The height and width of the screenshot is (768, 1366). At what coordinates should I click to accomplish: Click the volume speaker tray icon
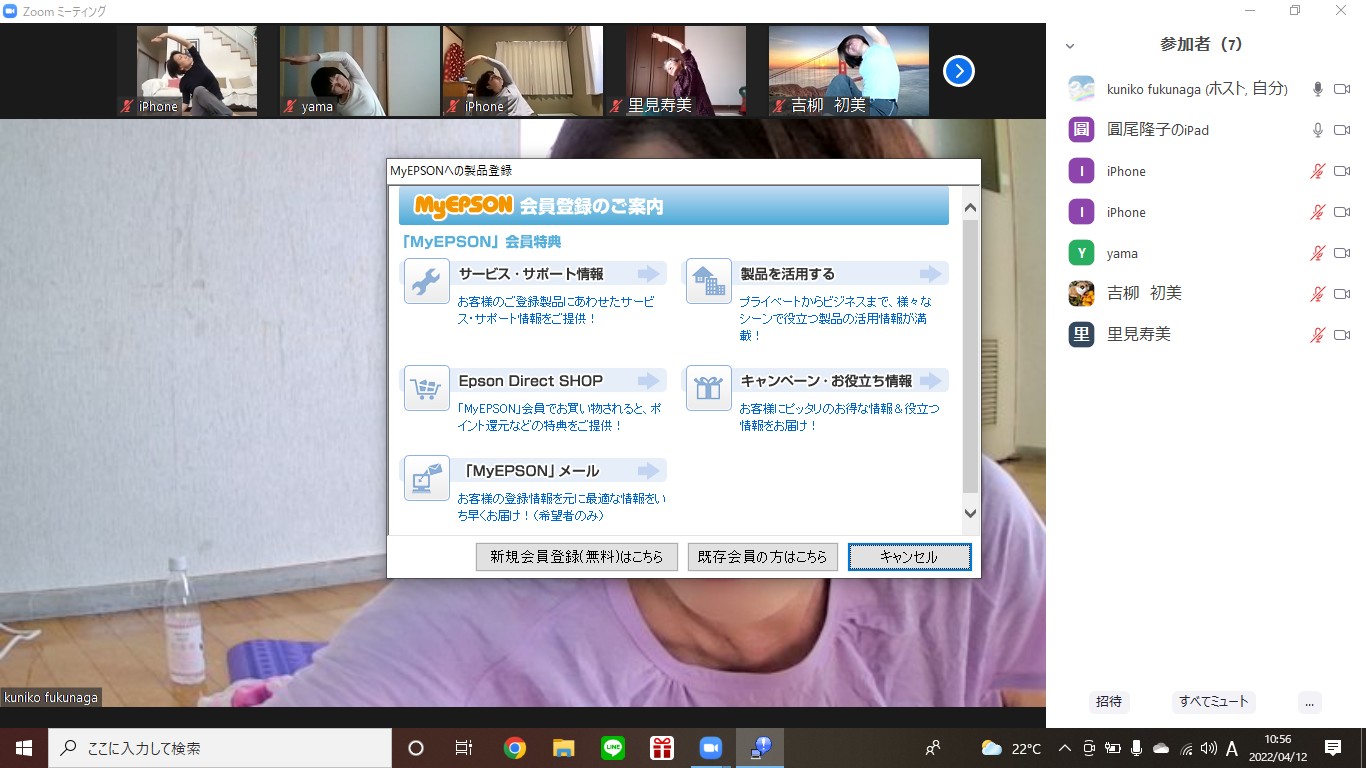tap(1208, 748)
